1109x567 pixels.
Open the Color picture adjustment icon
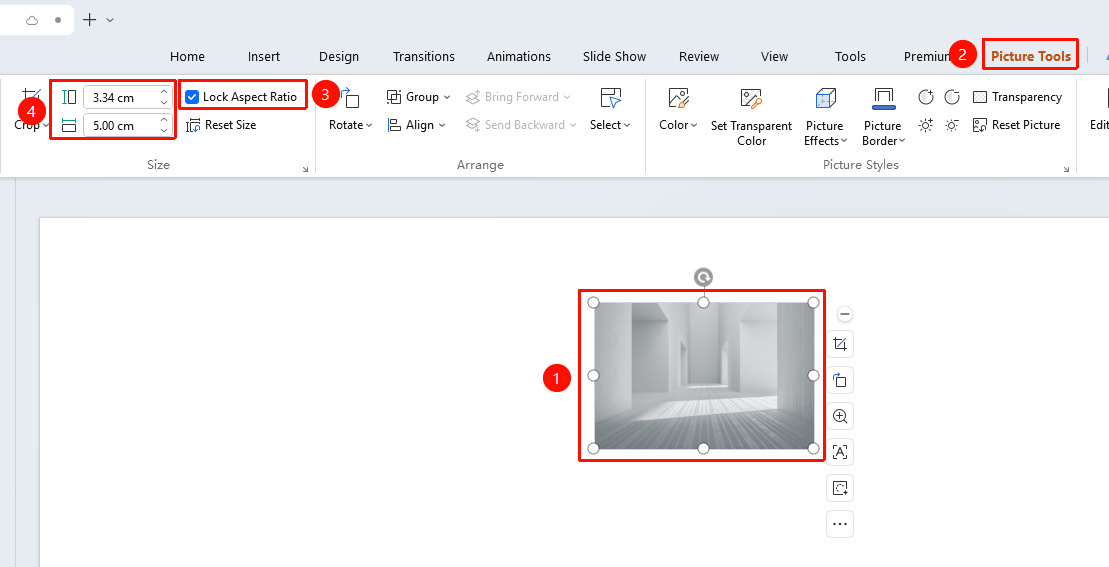pos(678,98)
